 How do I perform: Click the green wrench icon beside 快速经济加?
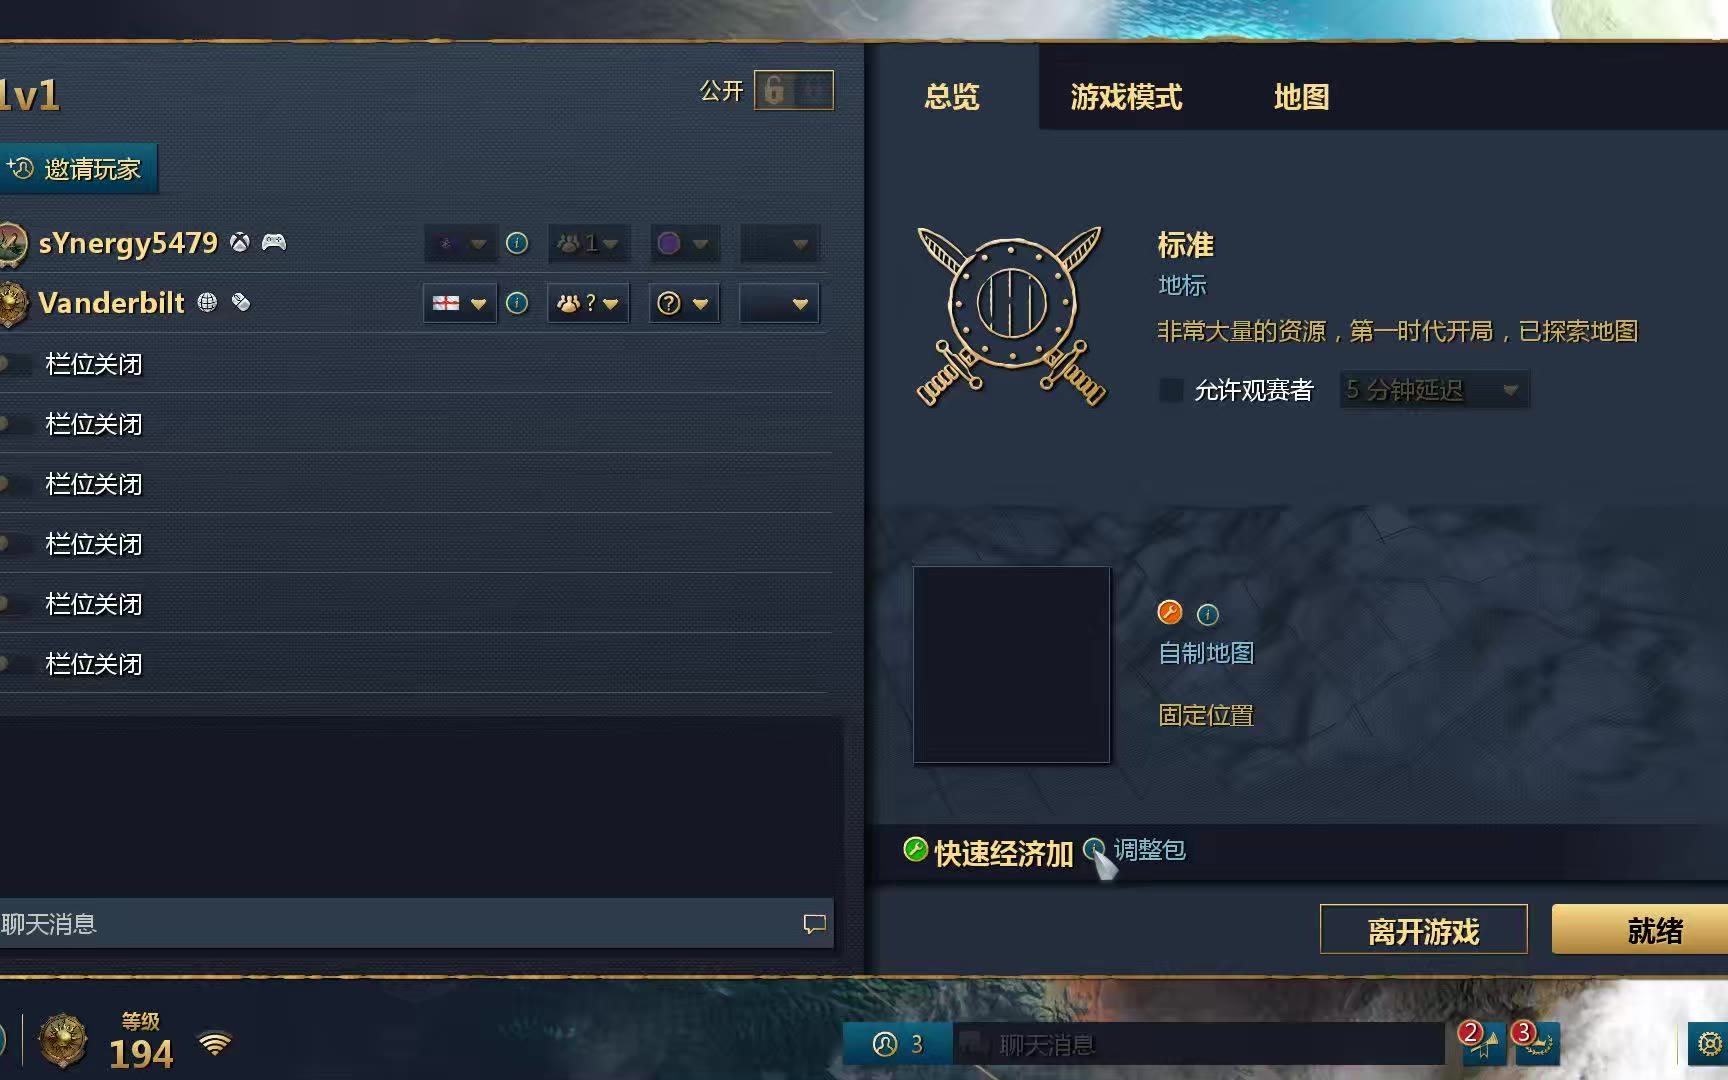[915, 849]
